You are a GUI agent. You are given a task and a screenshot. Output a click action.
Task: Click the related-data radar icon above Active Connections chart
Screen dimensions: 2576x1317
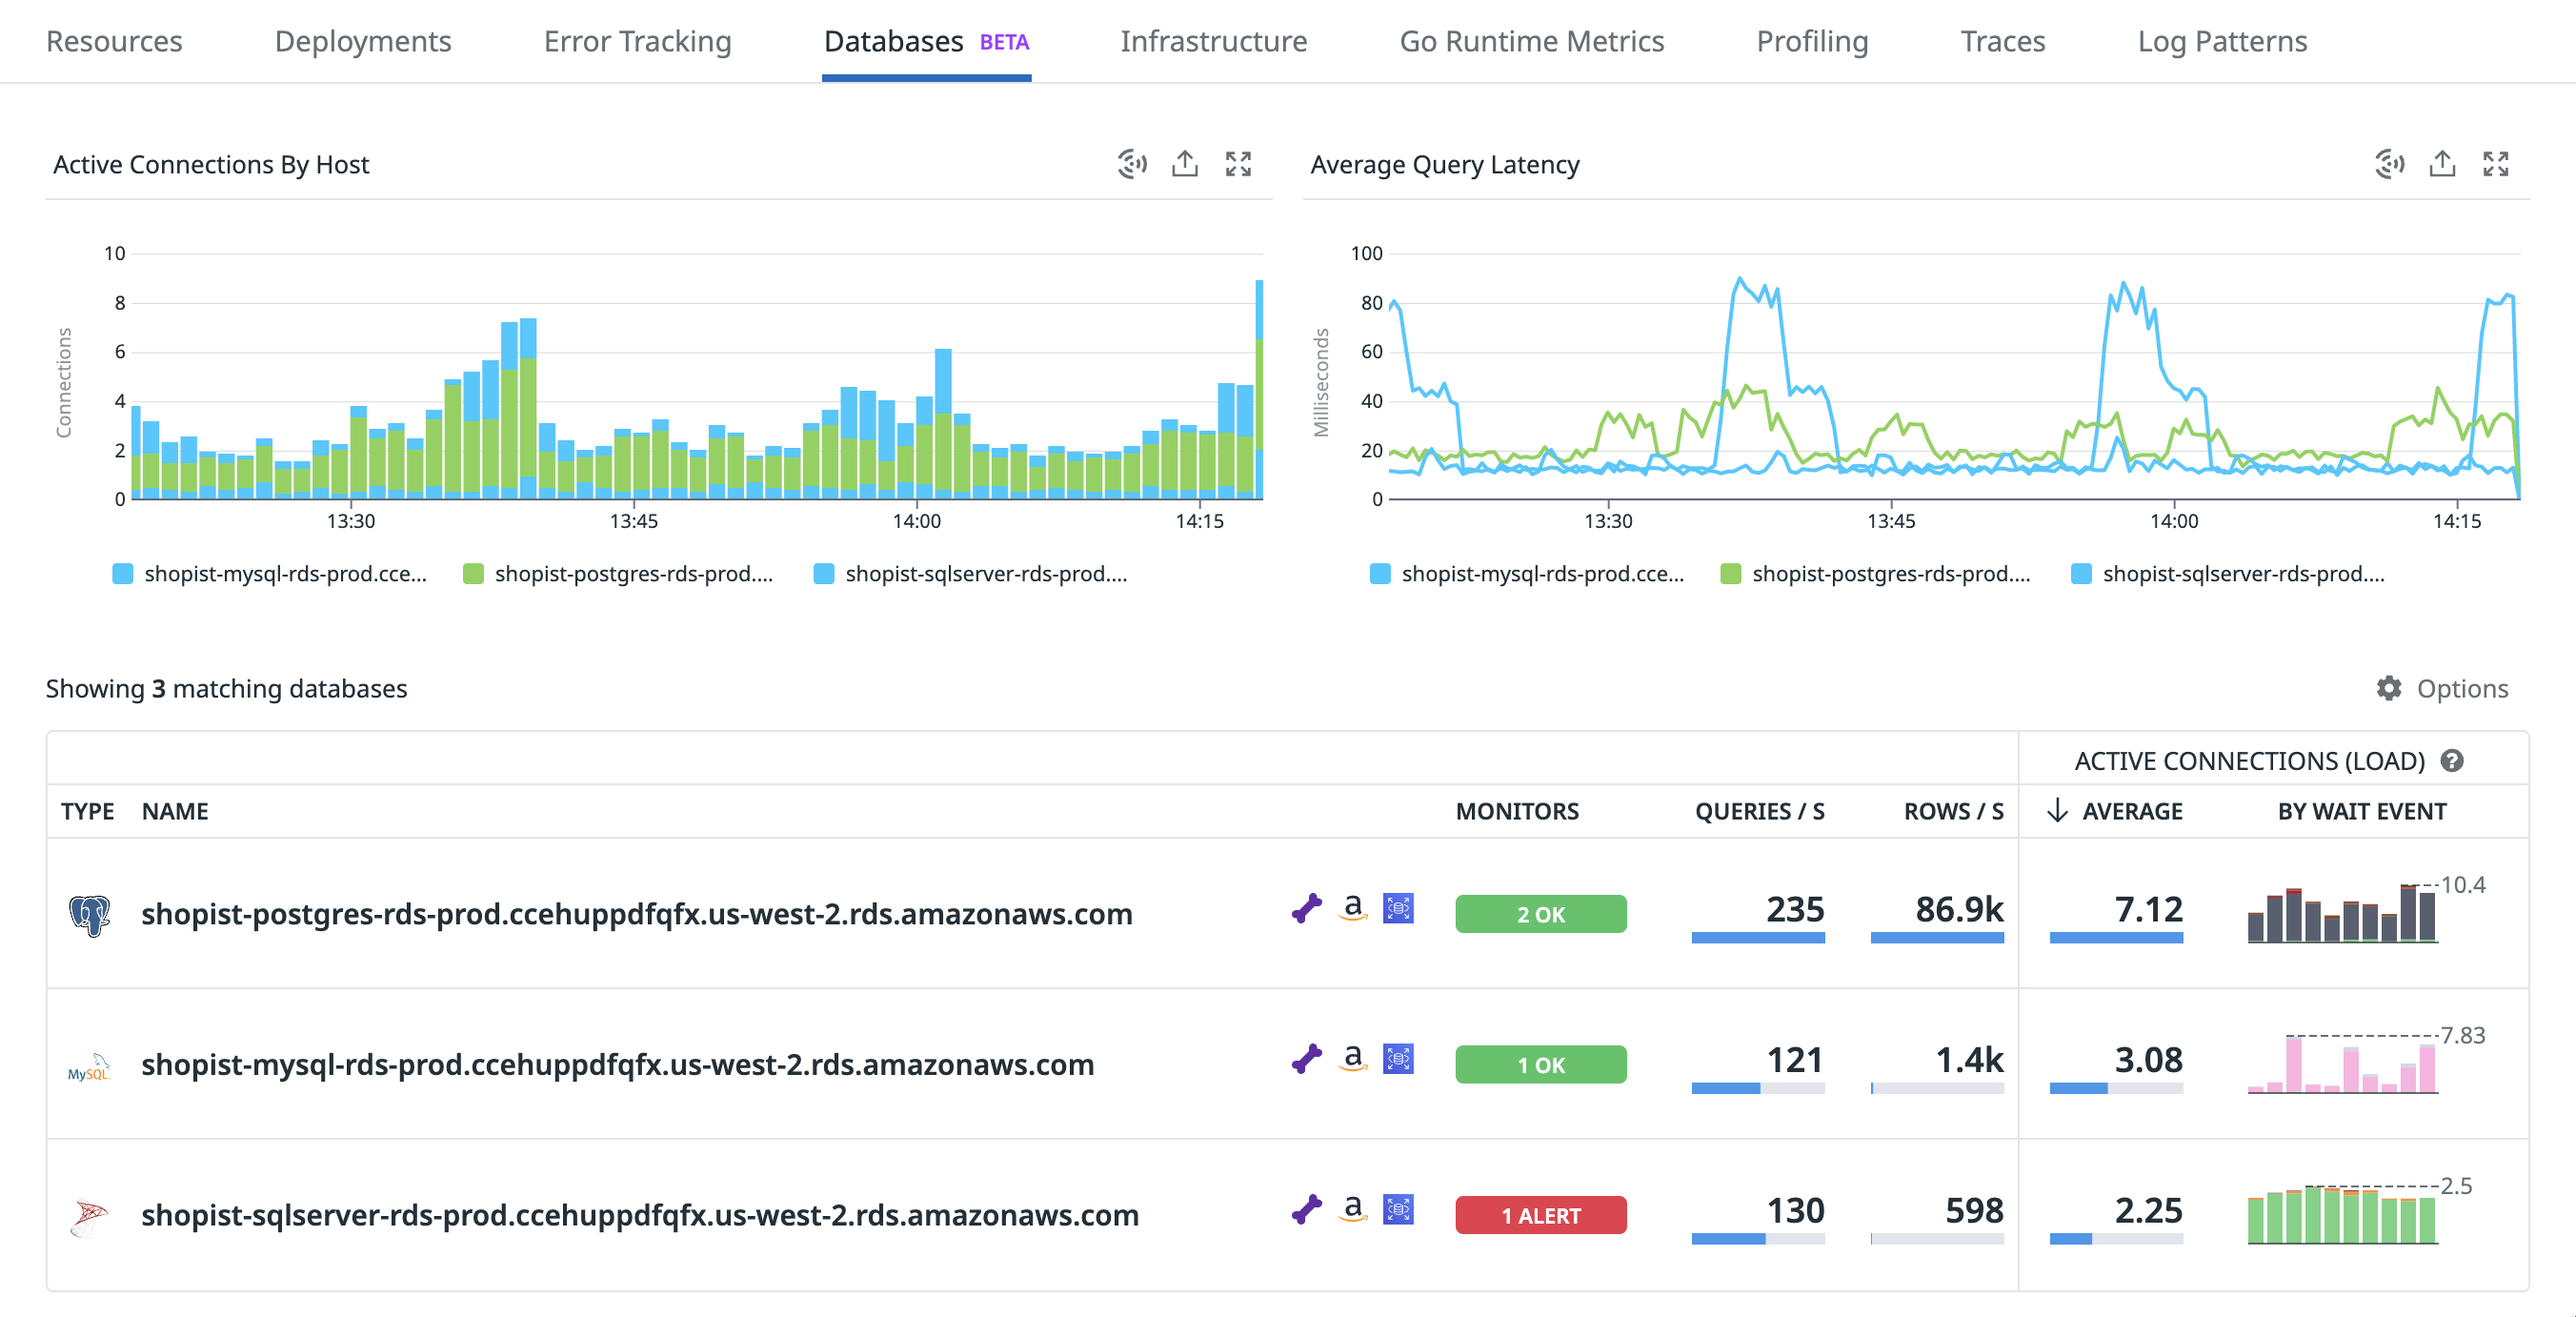point(1131,163)
